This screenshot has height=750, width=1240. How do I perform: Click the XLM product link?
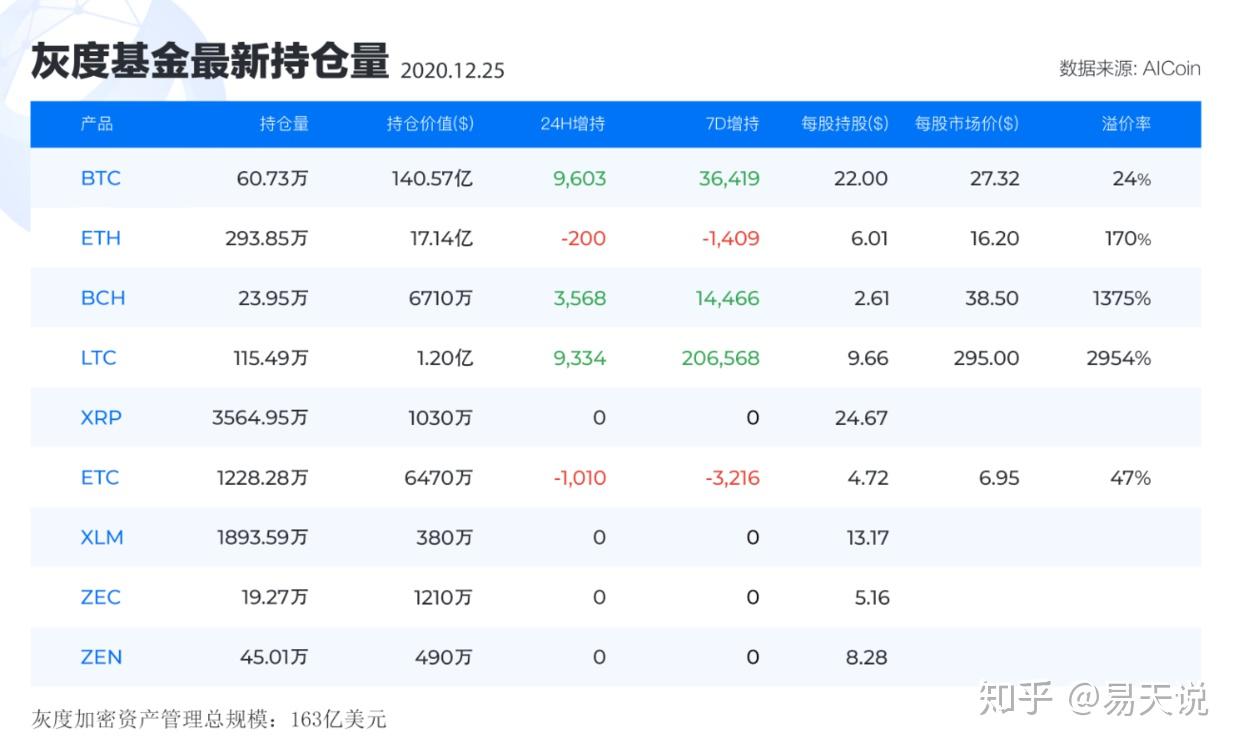[101, 537]
